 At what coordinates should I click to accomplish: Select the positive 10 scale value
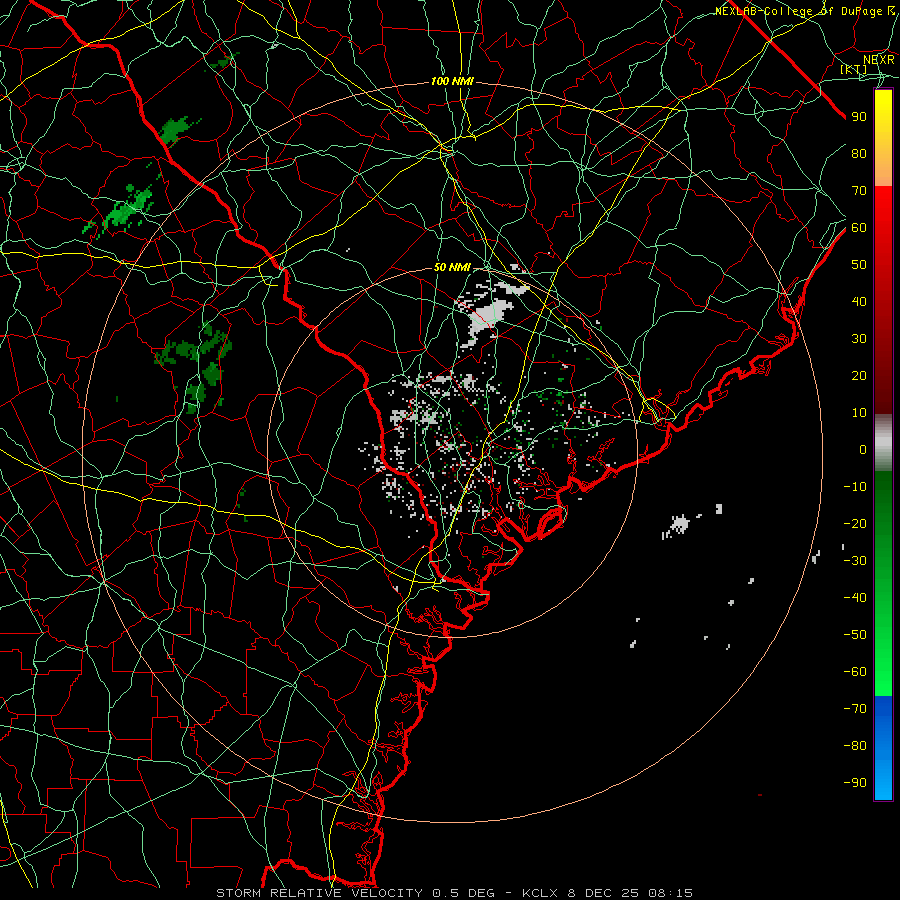[859, 413]
